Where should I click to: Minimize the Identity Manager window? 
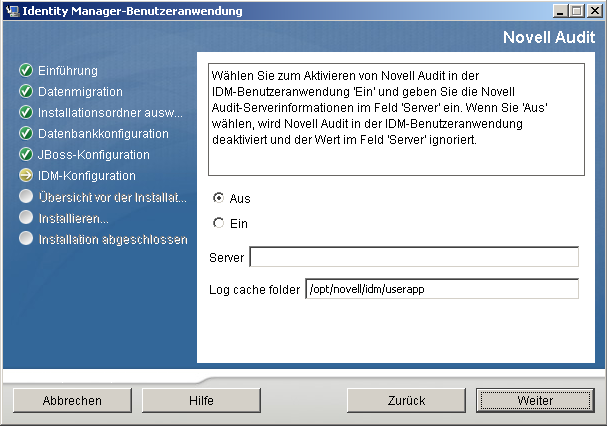pos(559,11)
